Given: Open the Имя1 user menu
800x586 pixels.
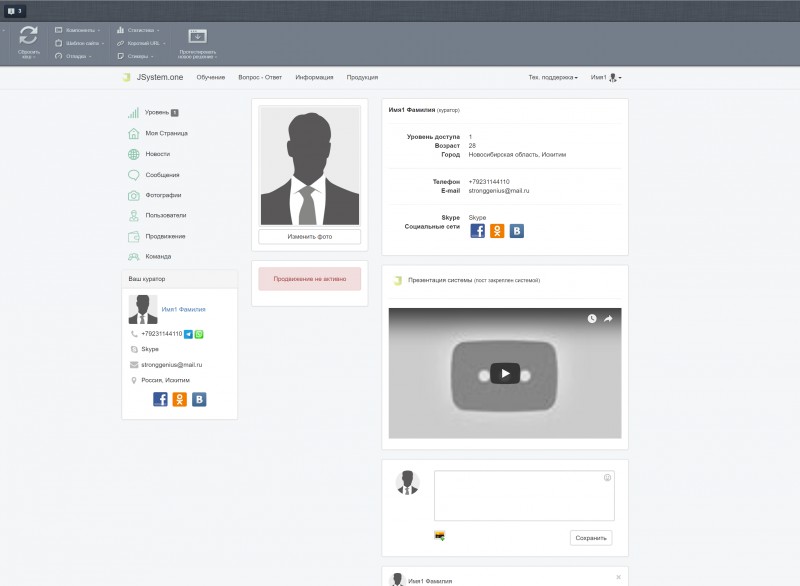Looking at the screenshot, I should pyautogui.click(x=606, y=78).
